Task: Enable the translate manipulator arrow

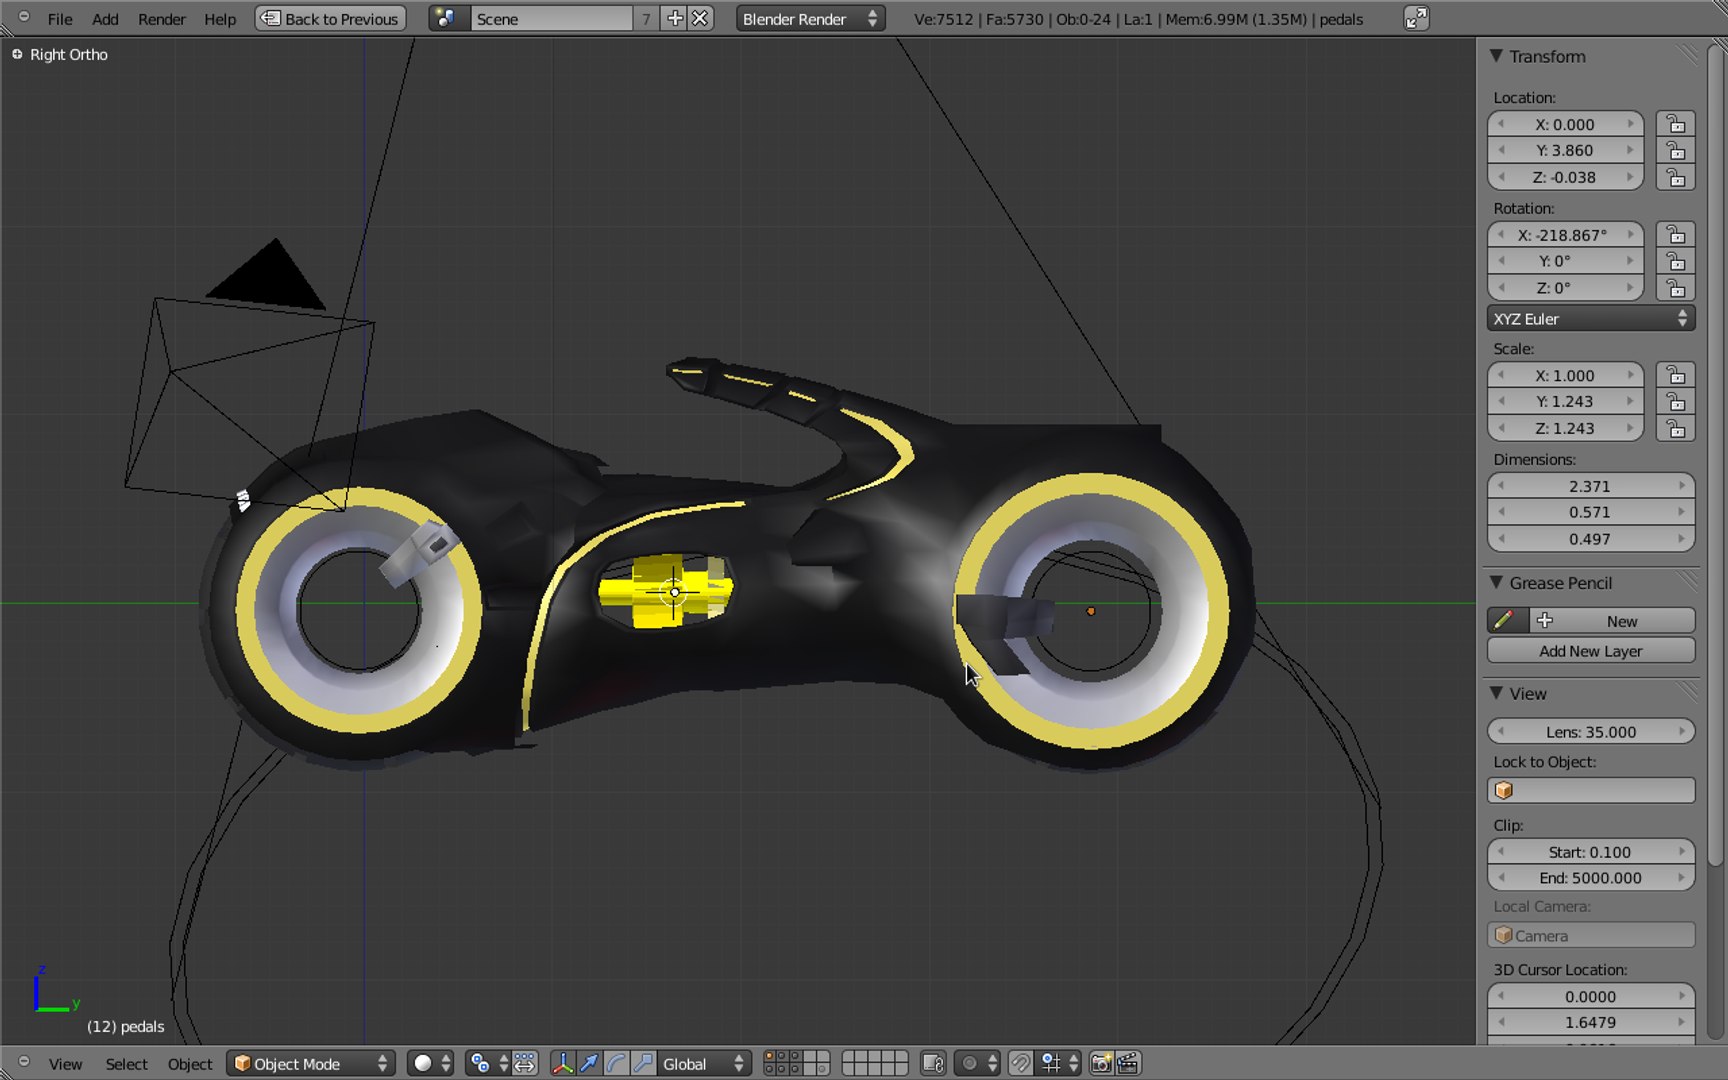Action: (589, 1063)
